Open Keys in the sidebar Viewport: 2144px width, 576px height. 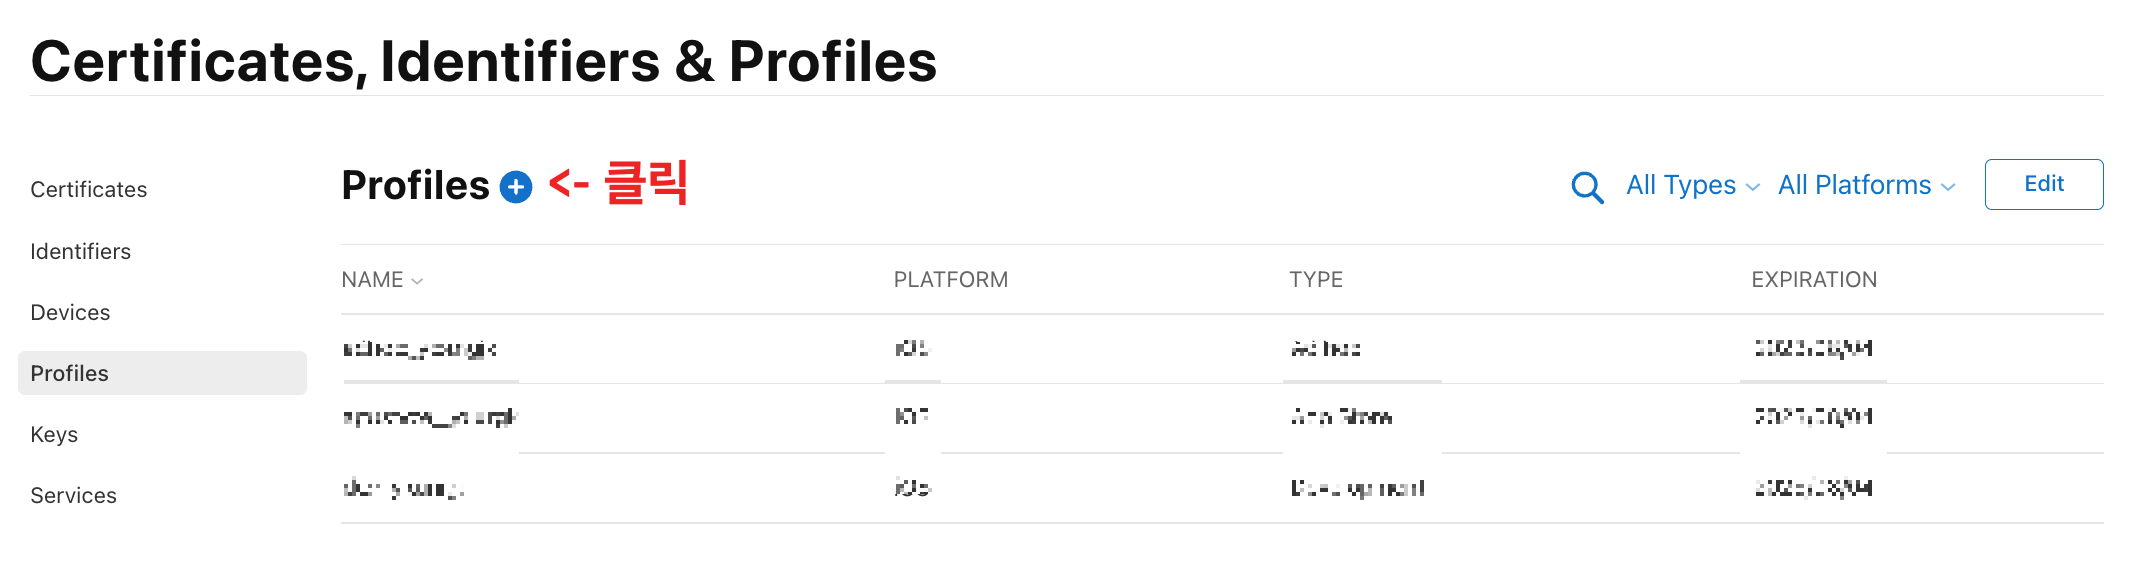(54, 434)
